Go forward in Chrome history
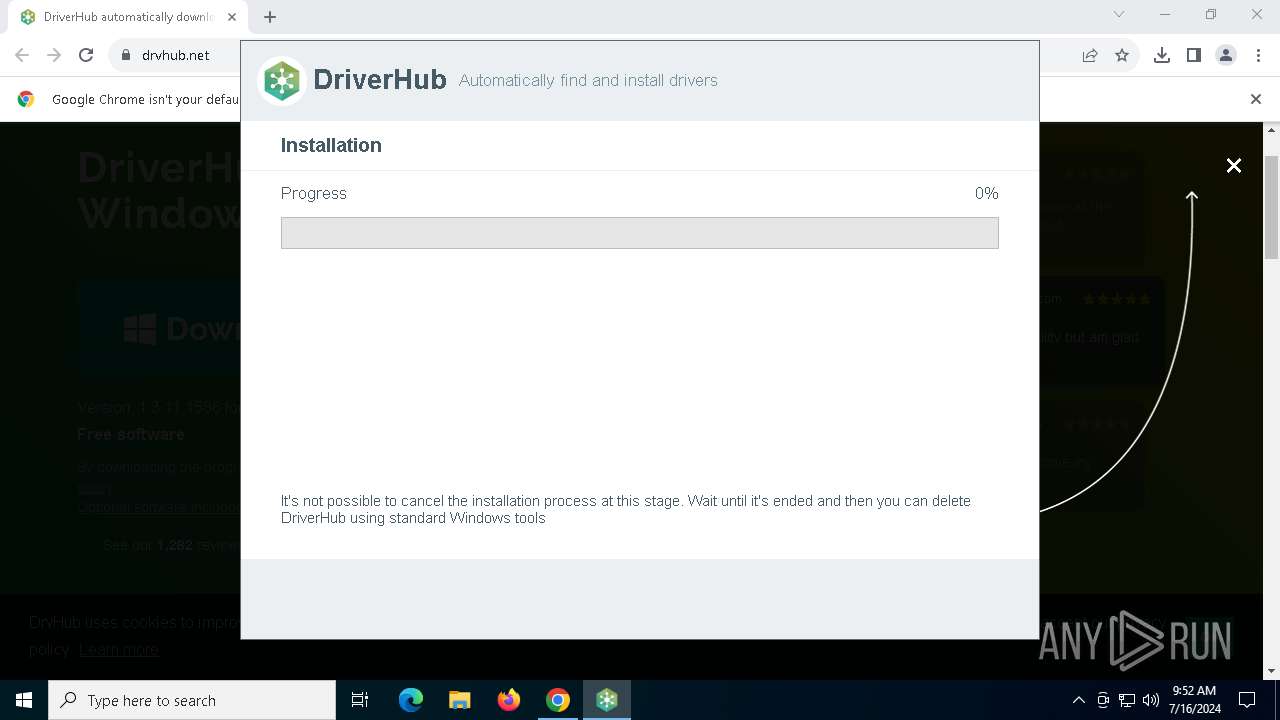The height and width of the screenshot is (720, 1280). (x=54, y=55)
